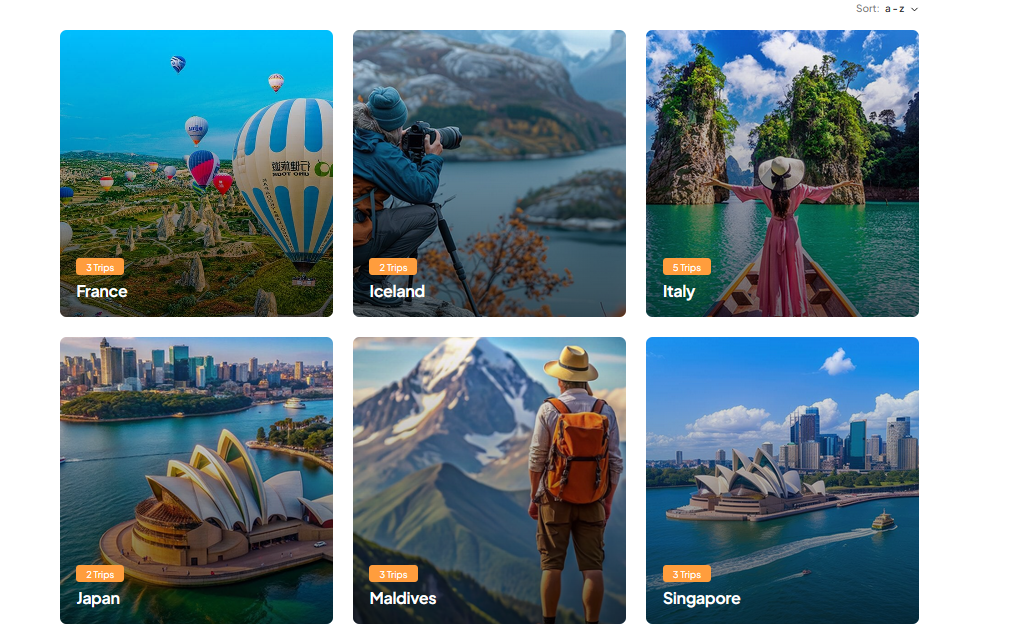Click the Maldives title link
This screenshot has height=640, width=1015.
(x=403, y=598)
